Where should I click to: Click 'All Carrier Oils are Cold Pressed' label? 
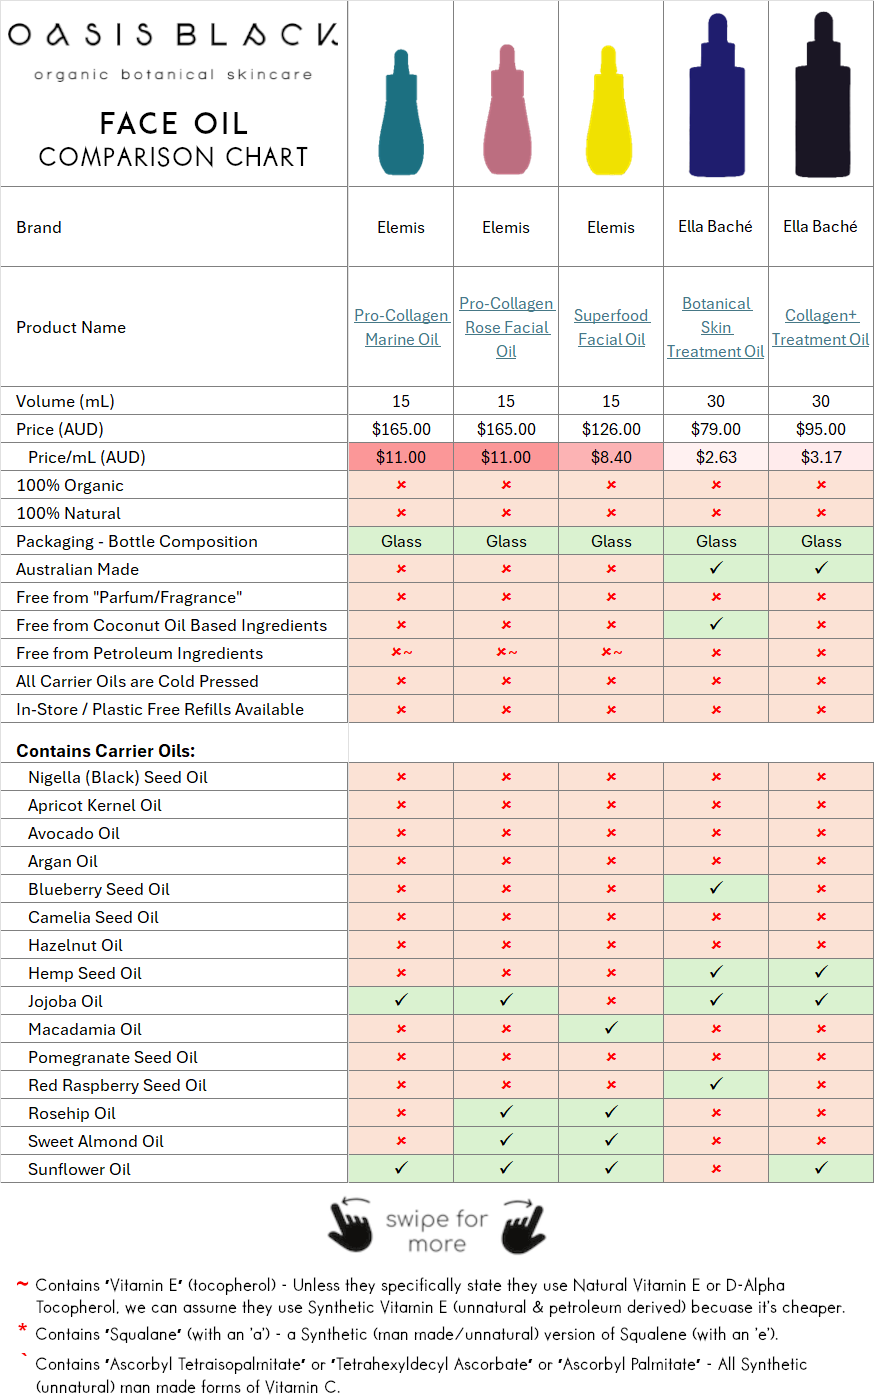[137, 681]
